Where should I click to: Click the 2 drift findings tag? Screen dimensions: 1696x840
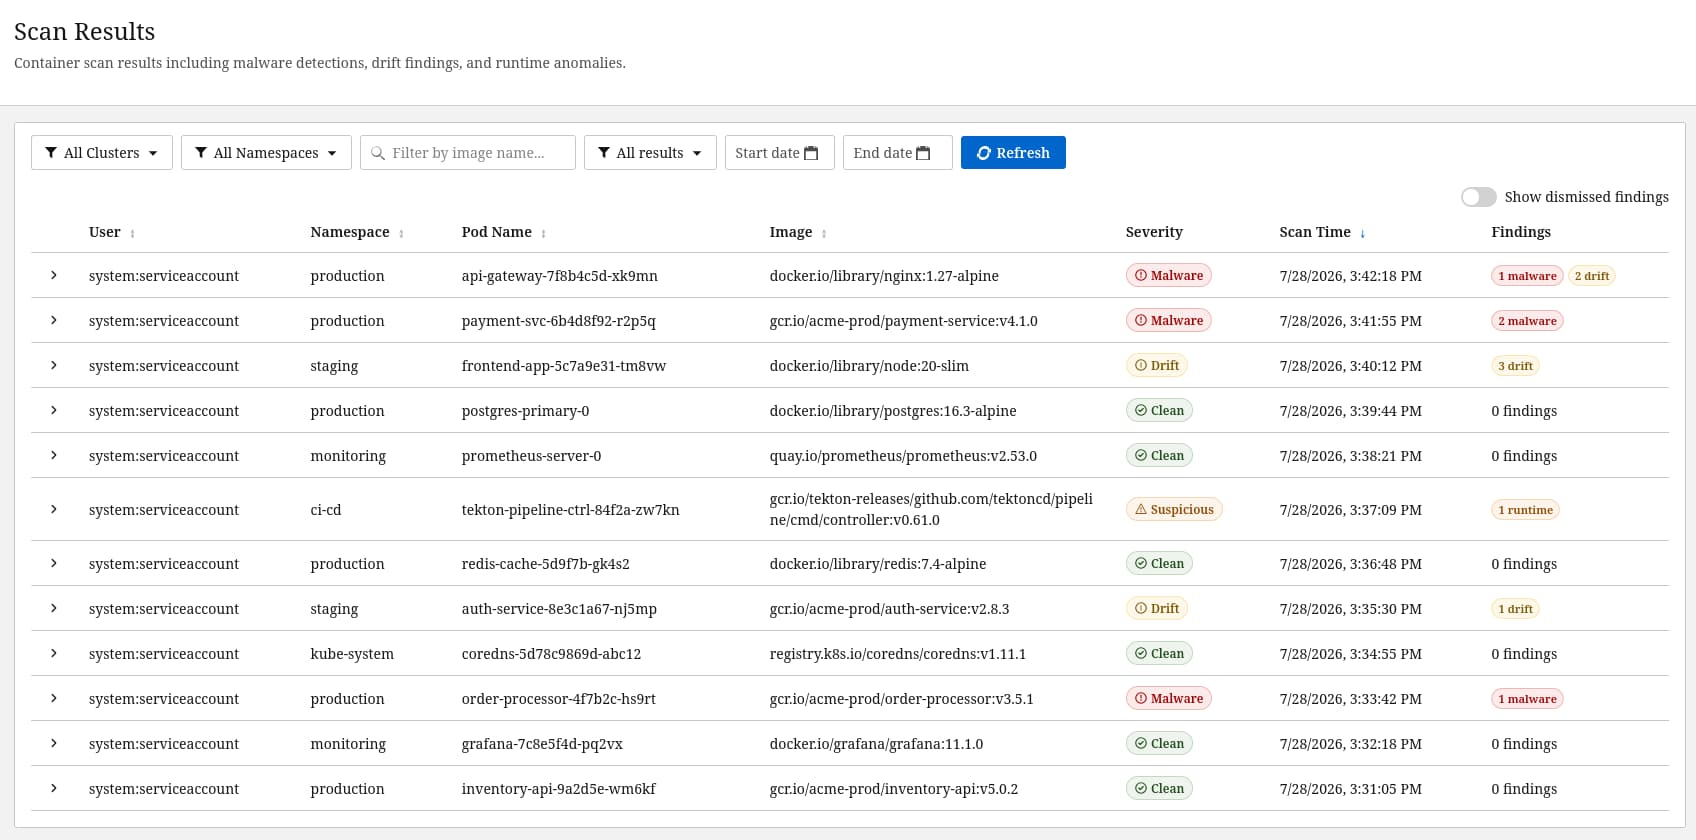pyautogui.click(x=1591, y=276)
